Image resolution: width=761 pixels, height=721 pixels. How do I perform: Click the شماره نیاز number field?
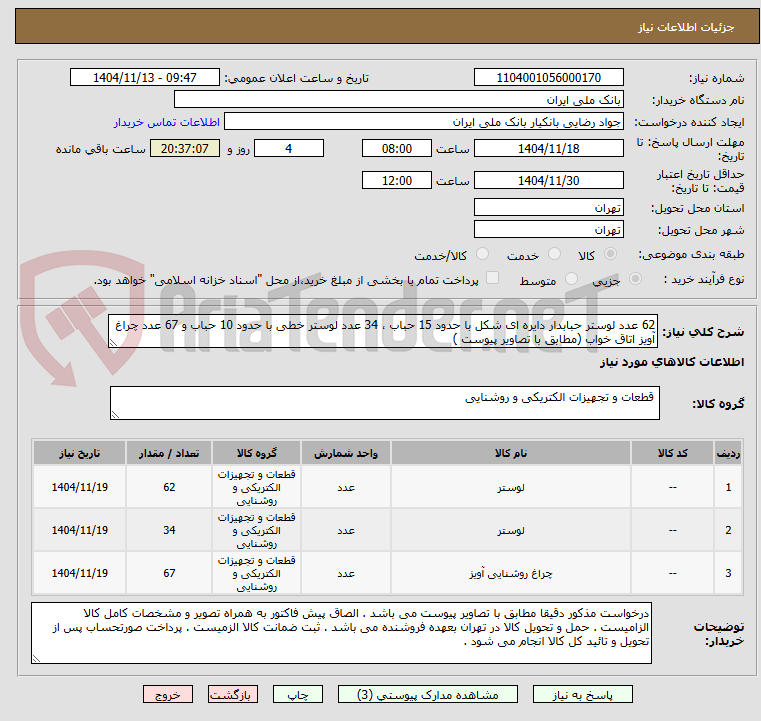point(548,78)
